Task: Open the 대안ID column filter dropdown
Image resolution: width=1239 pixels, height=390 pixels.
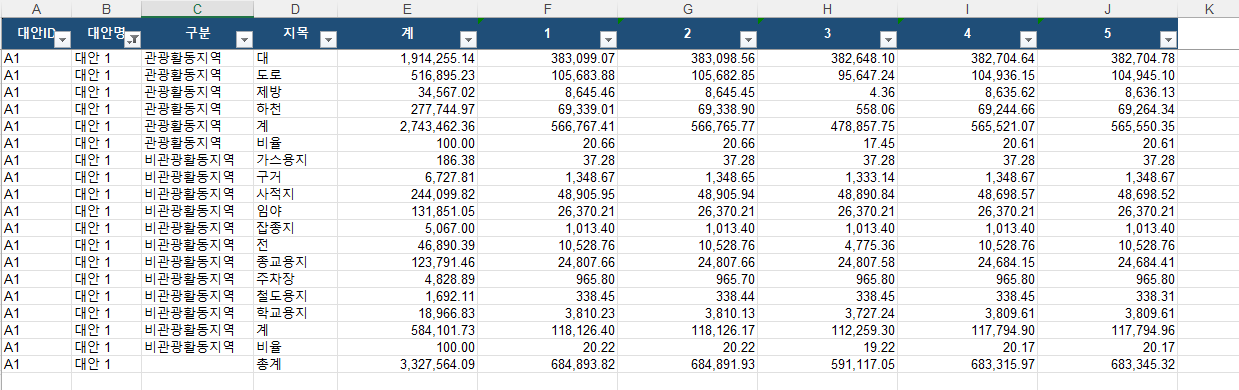Action: click(61, 39)
